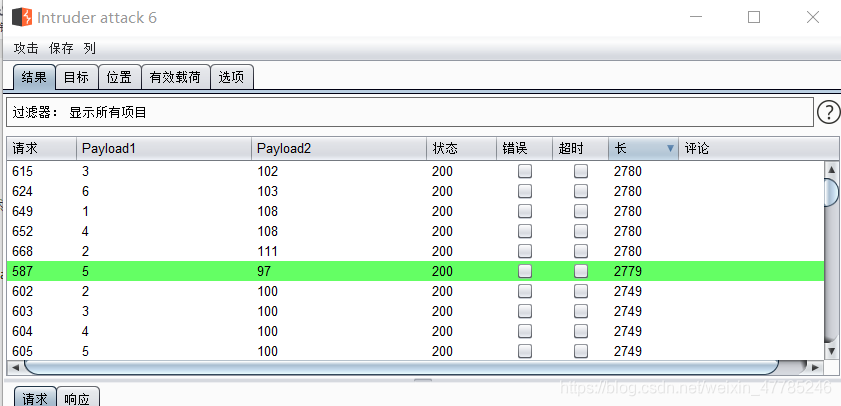
Task: Select request number 602 cell
Action: 23,291
